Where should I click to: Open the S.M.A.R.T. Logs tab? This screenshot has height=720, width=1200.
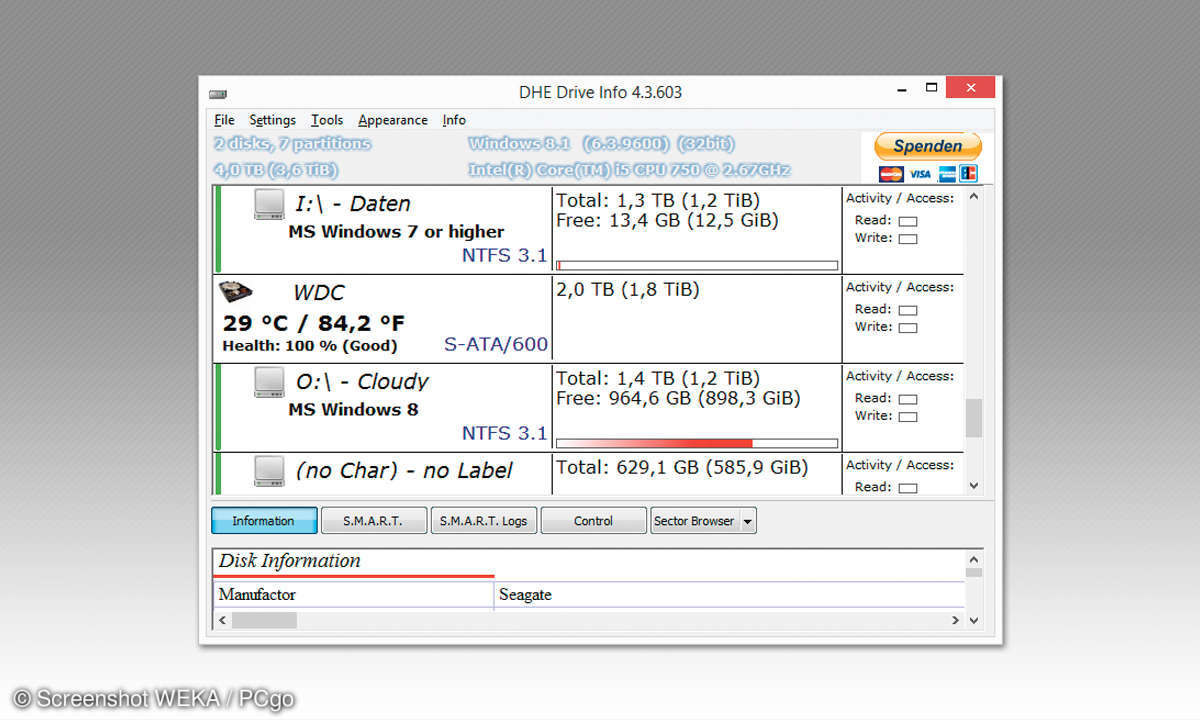pyautogui.click(x=484, y=521)
